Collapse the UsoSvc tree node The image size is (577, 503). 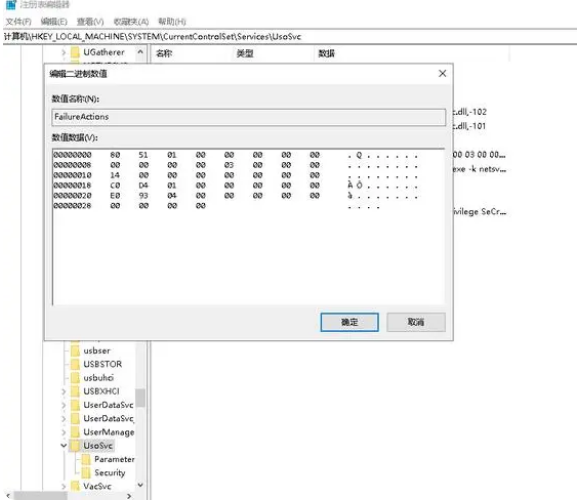point(63,446)
